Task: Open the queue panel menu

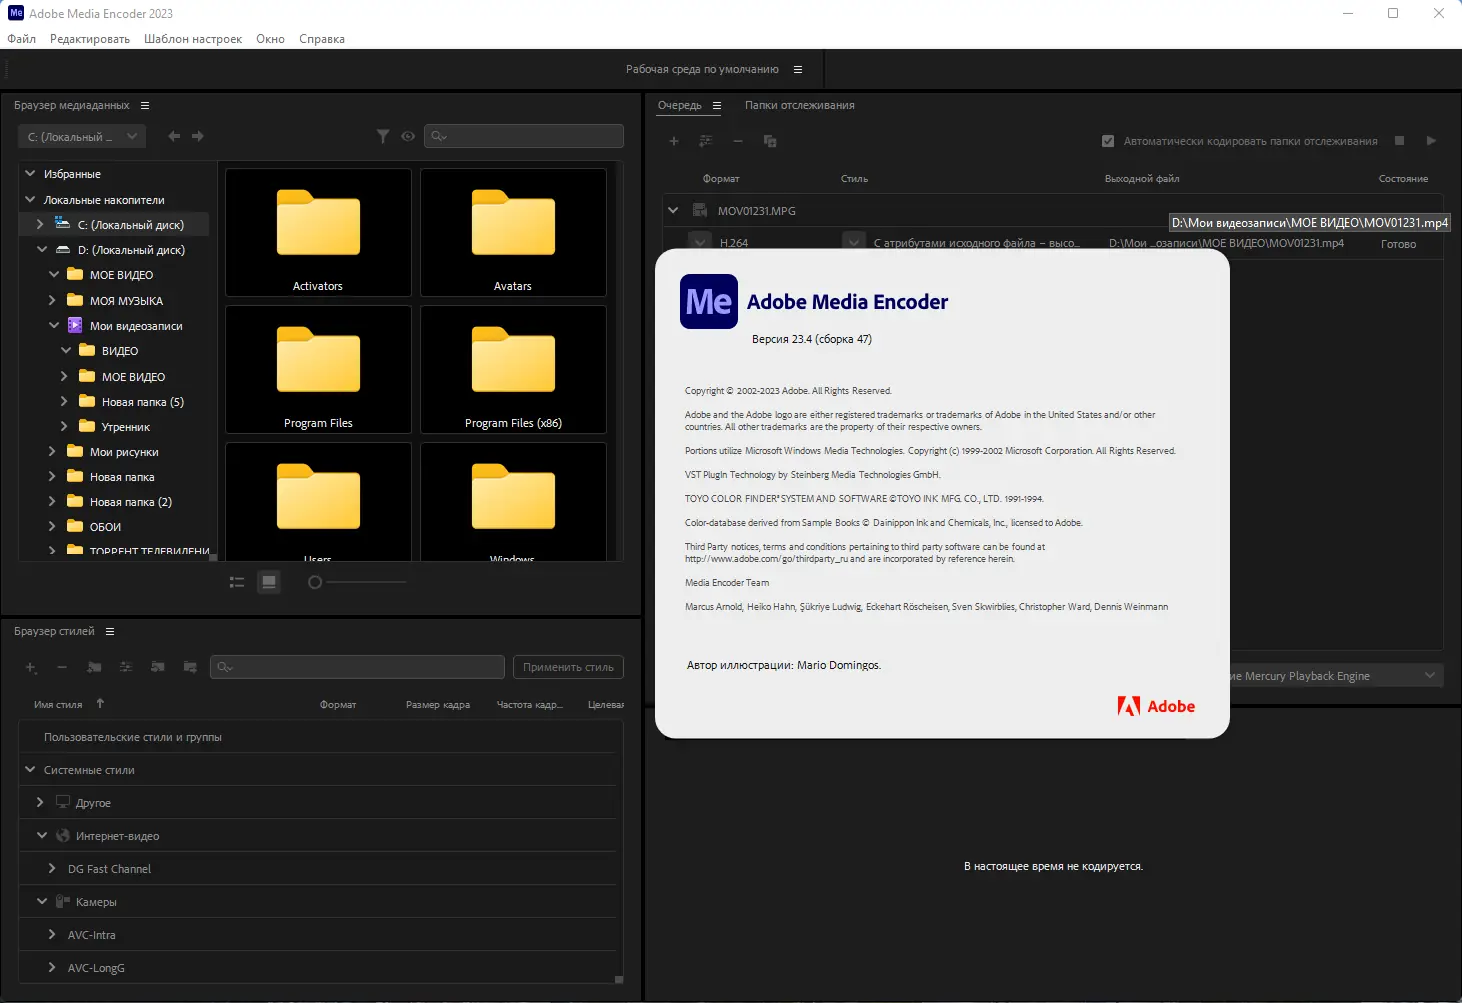Action: coord(718,105)
